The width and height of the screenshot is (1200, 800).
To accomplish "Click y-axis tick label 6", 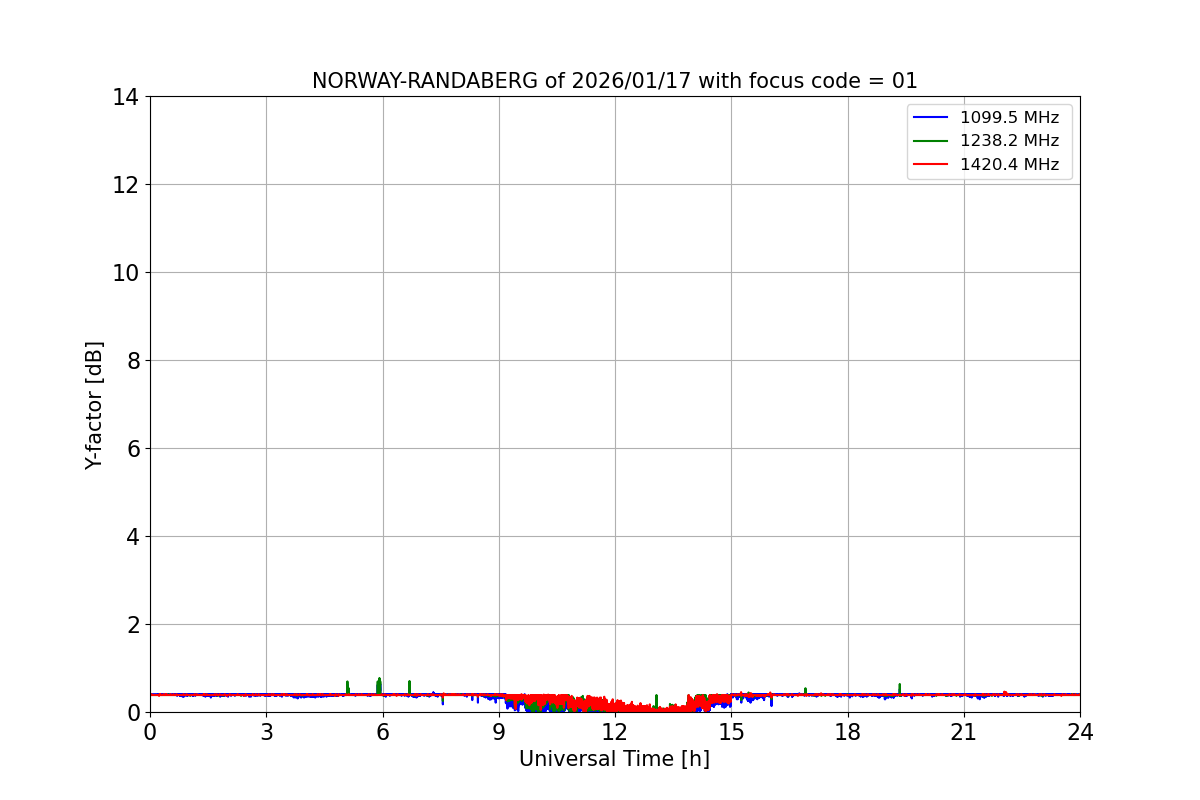I will click(x=132, y=449).
